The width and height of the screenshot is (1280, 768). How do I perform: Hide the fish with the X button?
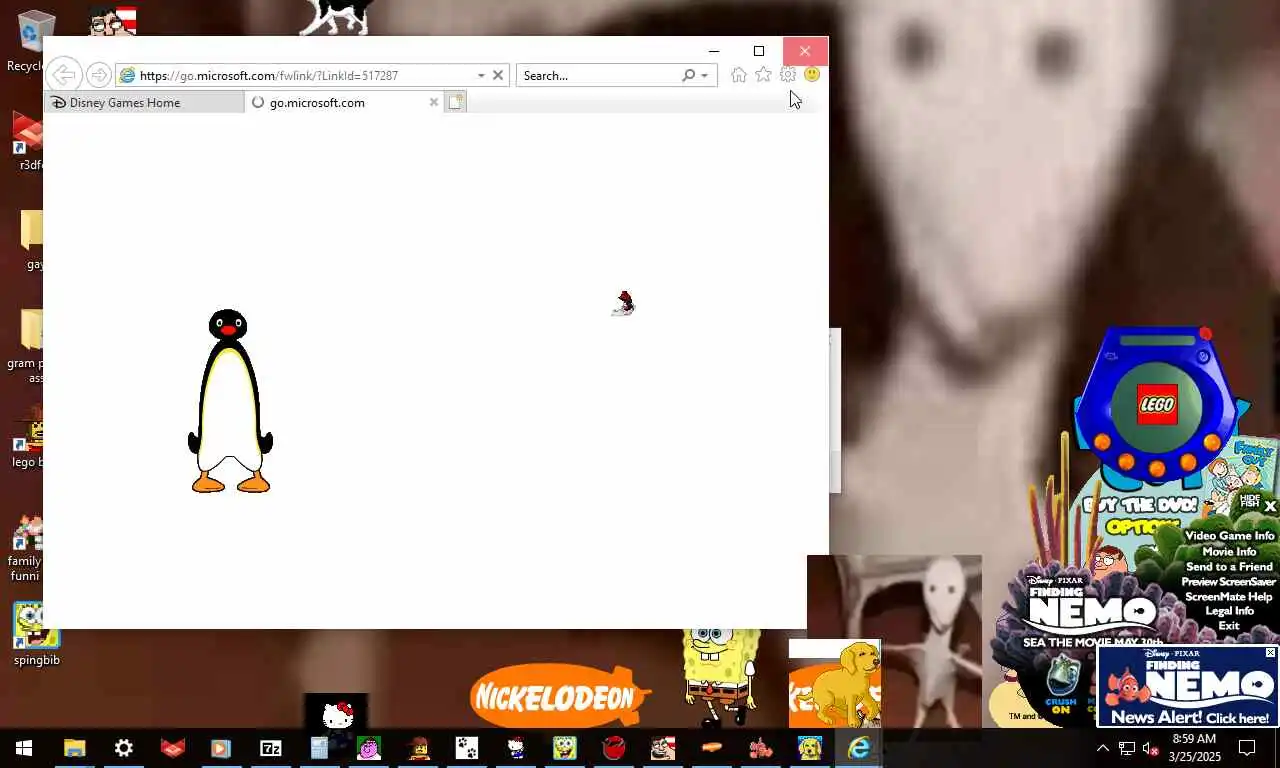[1270, 507]
